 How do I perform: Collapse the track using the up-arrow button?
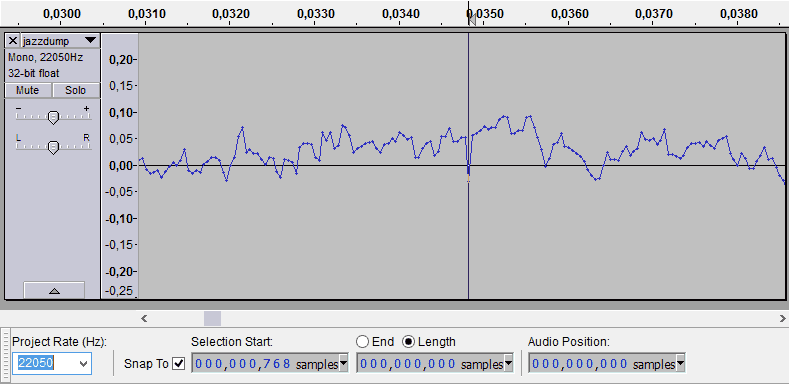coord(54,290)
